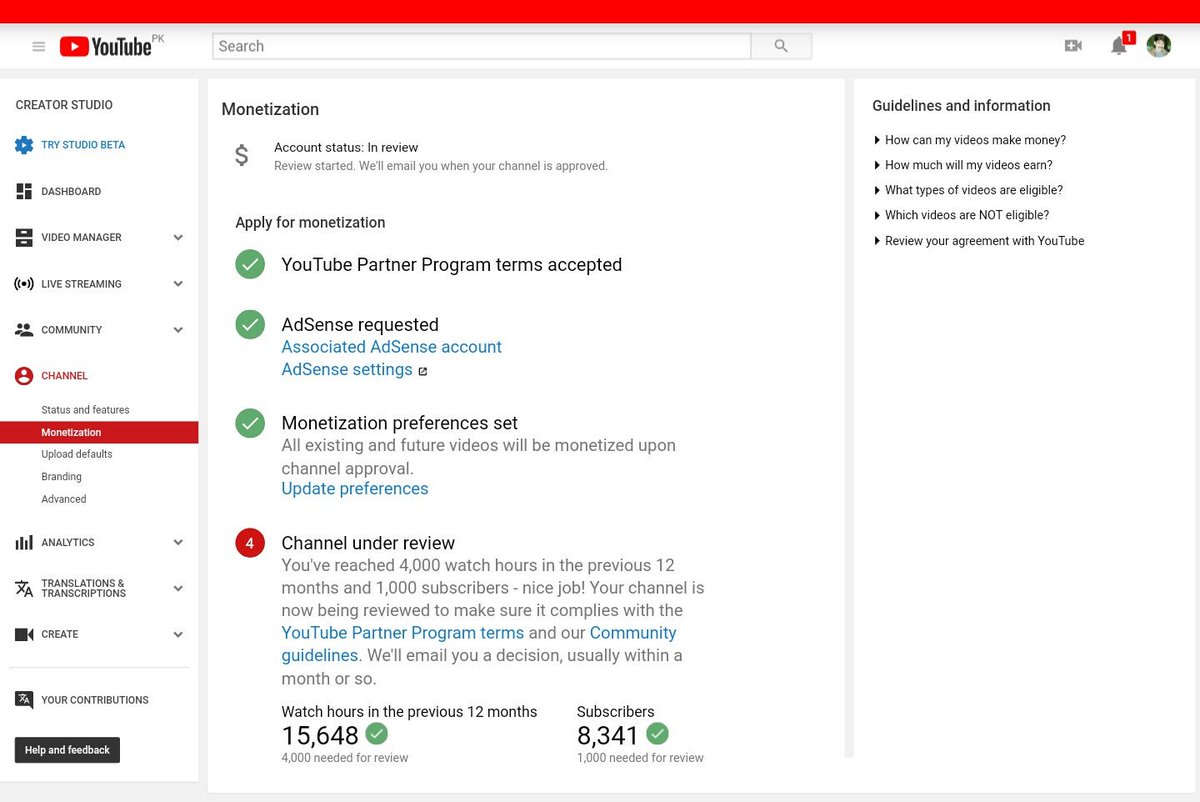Click the Video Manager icon
This screenshot has width=1200, height=802.
pos(24,238)
